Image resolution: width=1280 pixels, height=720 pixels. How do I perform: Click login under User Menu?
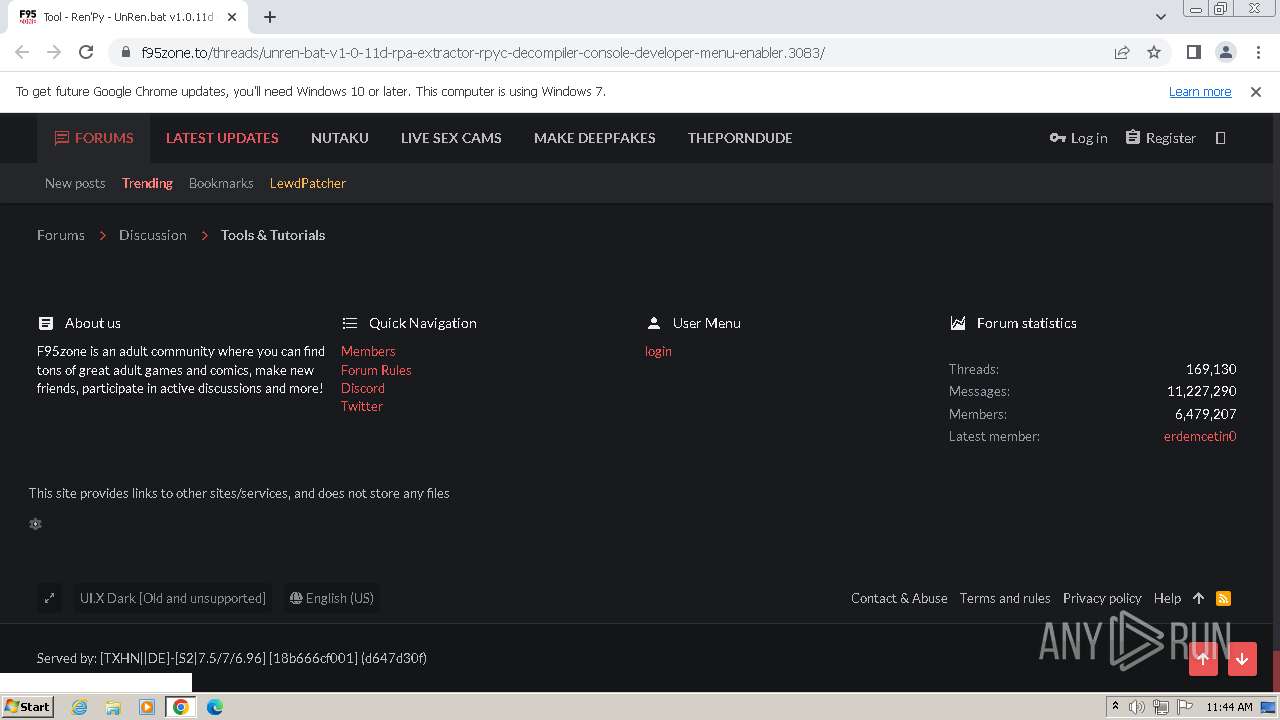(658, 351)
